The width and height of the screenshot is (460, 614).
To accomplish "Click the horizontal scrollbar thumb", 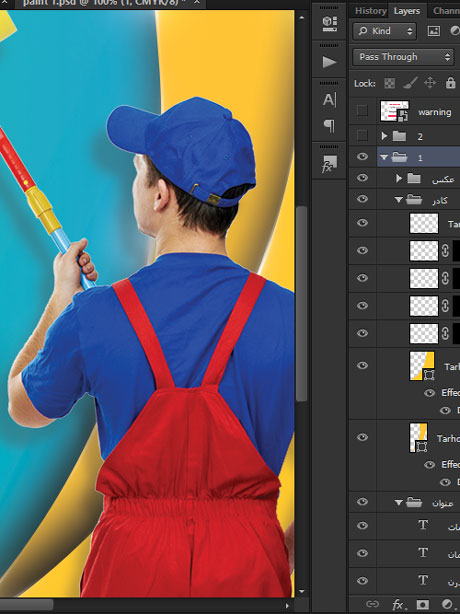I will (26, 605).
